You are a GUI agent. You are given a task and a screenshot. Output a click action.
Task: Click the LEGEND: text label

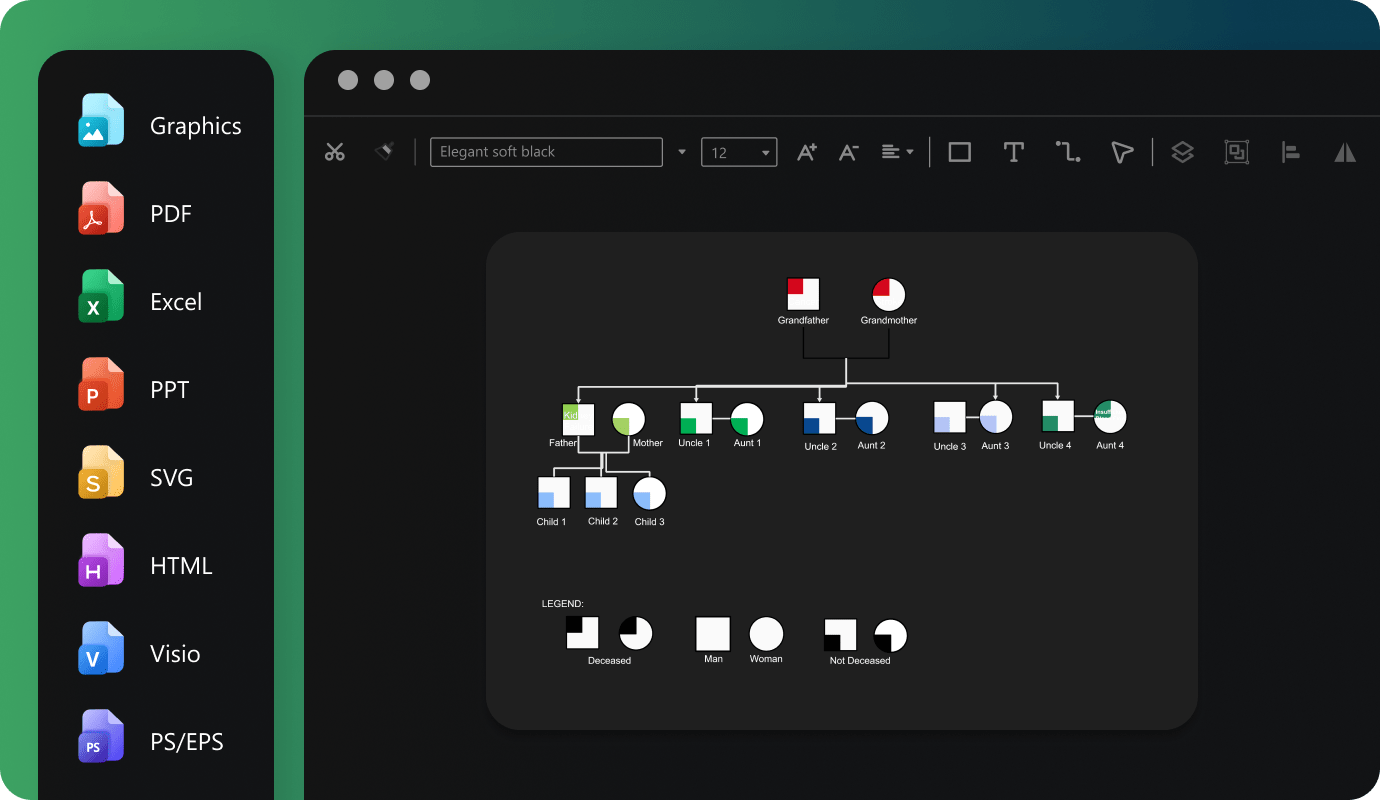pos(562,603)
